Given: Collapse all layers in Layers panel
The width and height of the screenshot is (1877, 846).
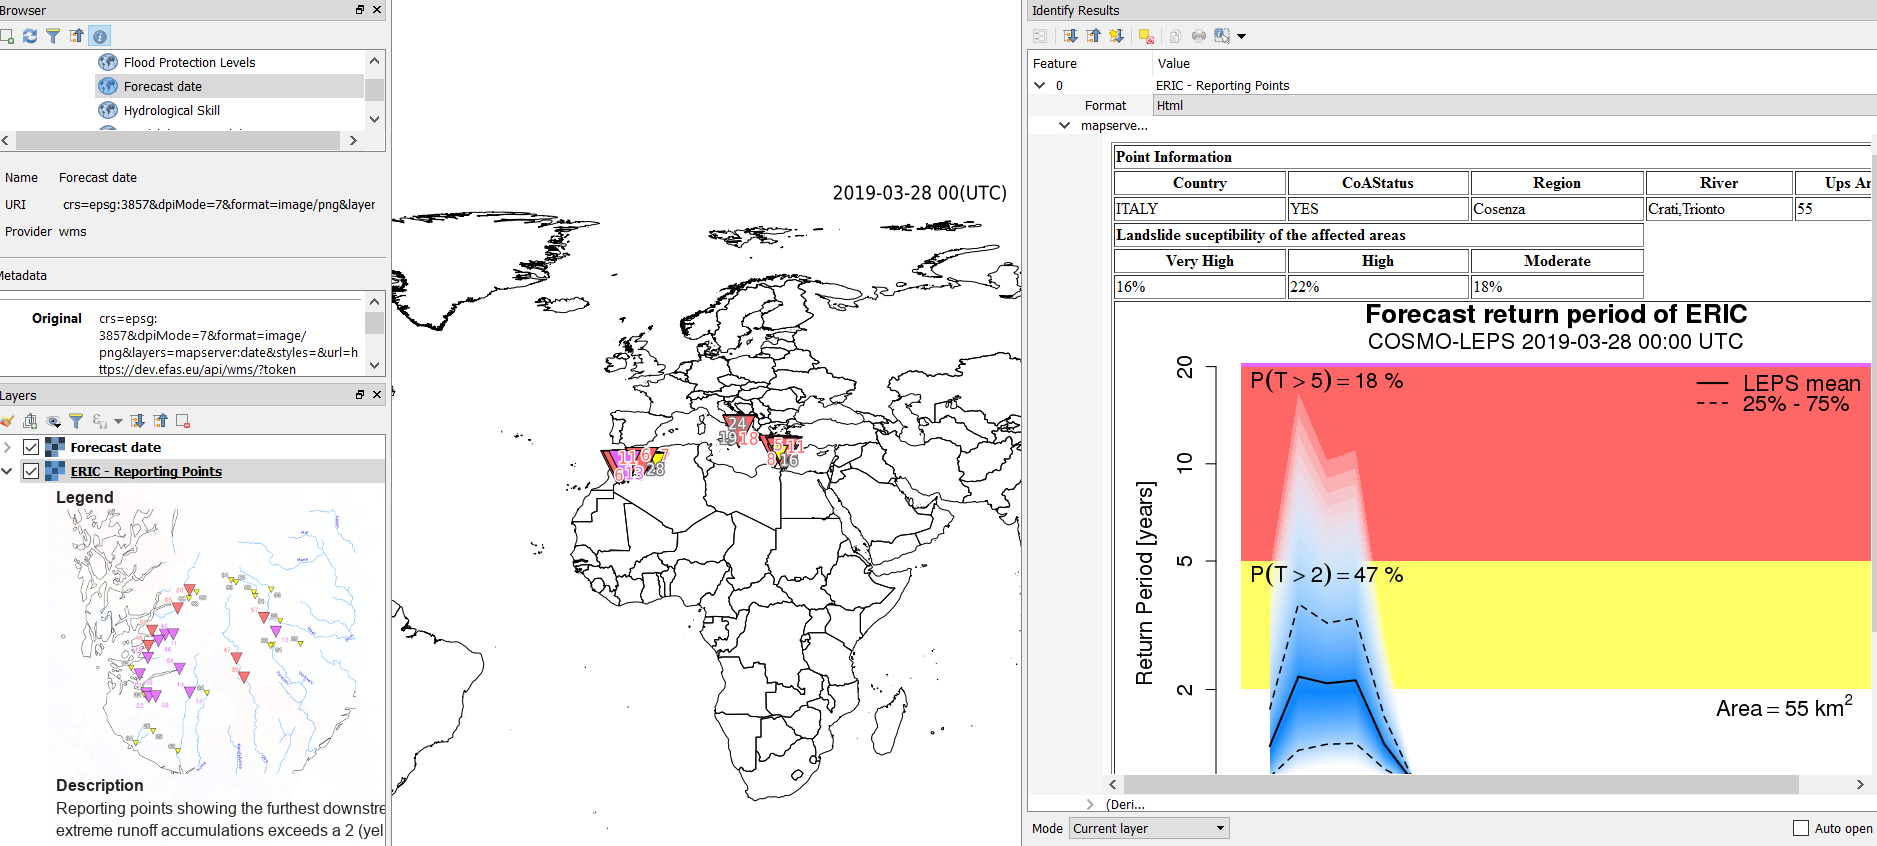Looking at the screenshot, I should point(160,421).
